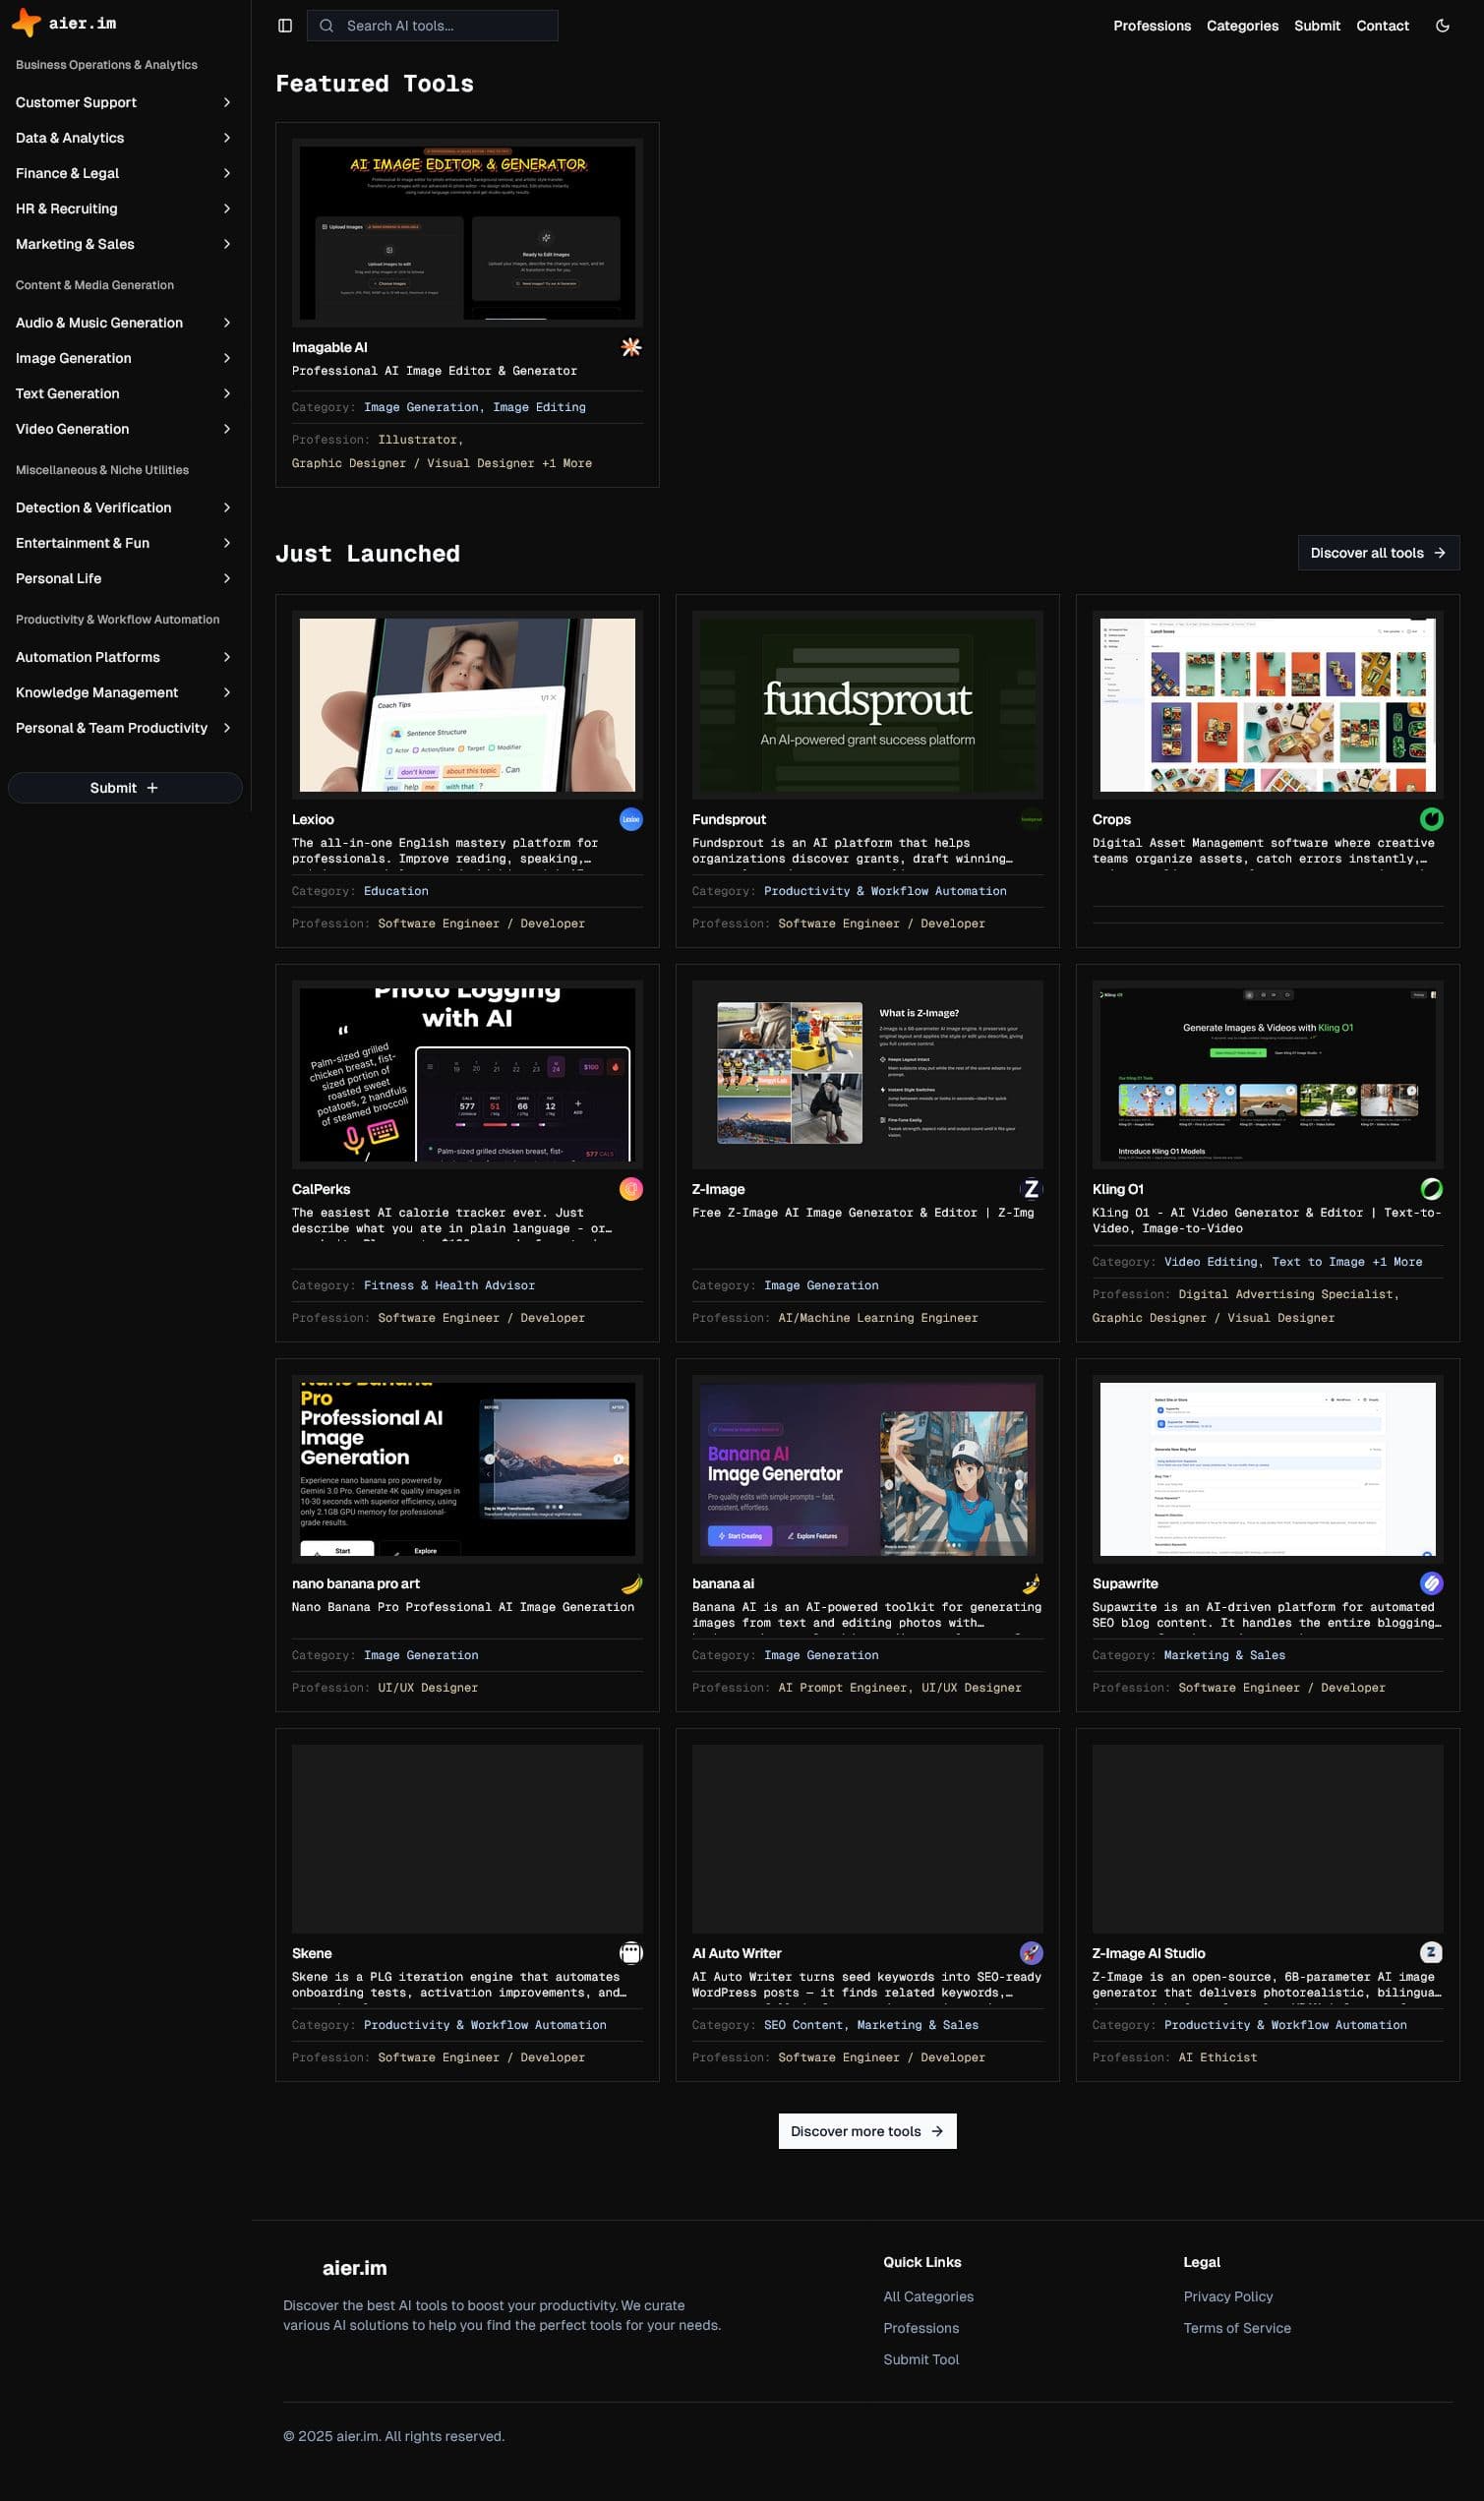Expand Data & Analytics category
Screen dimensions: 1484x2501
(x=124, y=138)
